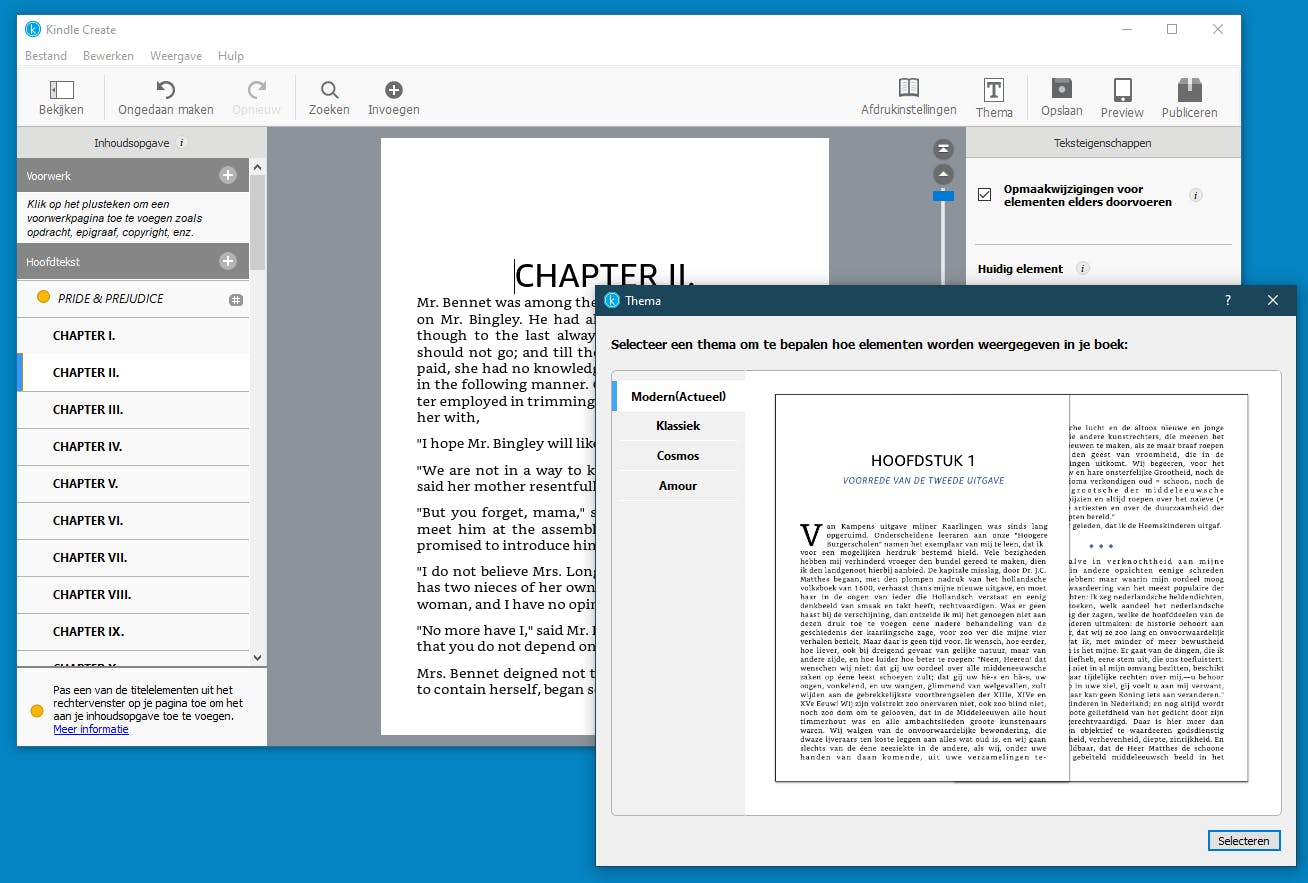Open Afdrukinstellingen print settings

point(909,97)
